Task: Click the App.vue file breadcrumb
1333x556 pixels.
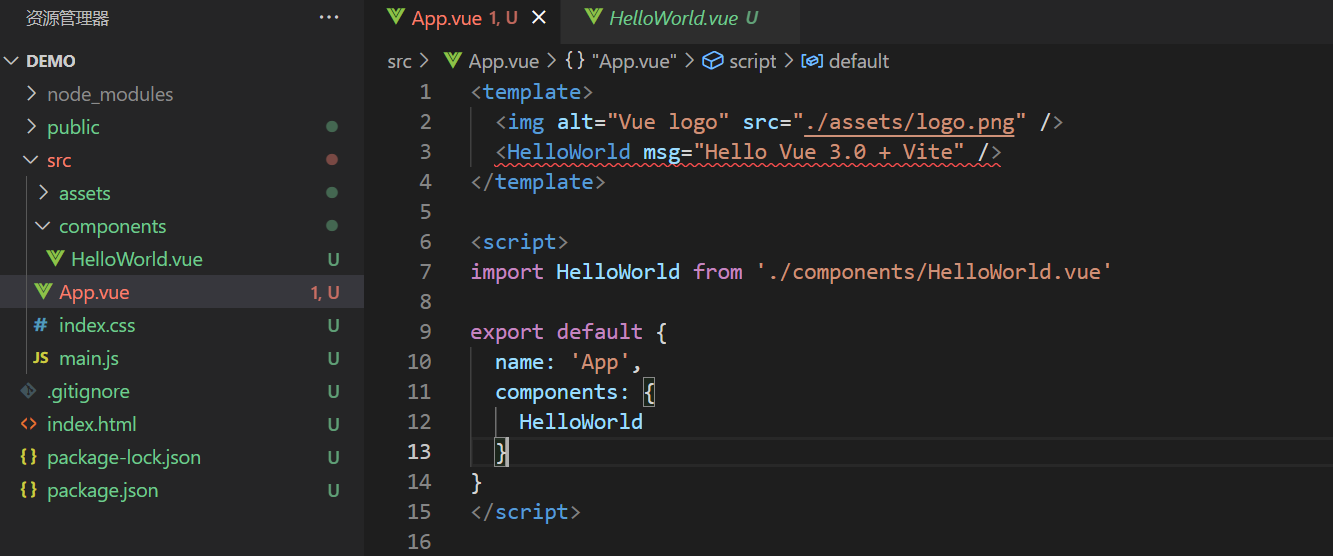Action: pyautogui.click(x=504, y=61)
